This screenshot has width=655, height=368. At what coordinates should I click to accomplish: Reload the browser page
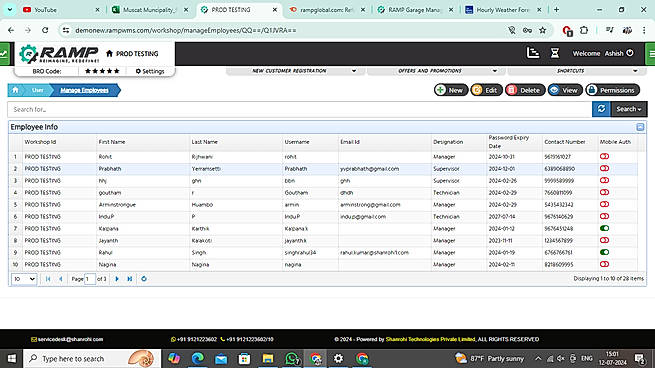tap(45, 30)
